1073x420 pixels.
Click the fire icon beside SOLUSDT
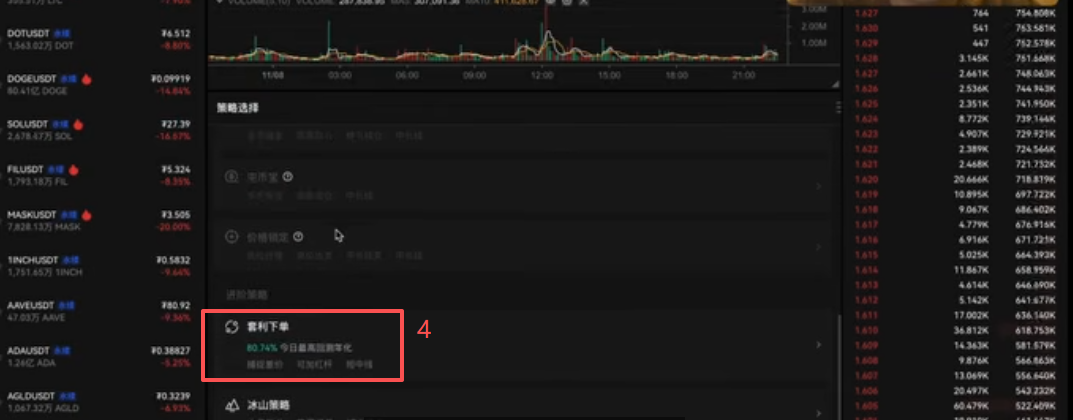point(78,124)
